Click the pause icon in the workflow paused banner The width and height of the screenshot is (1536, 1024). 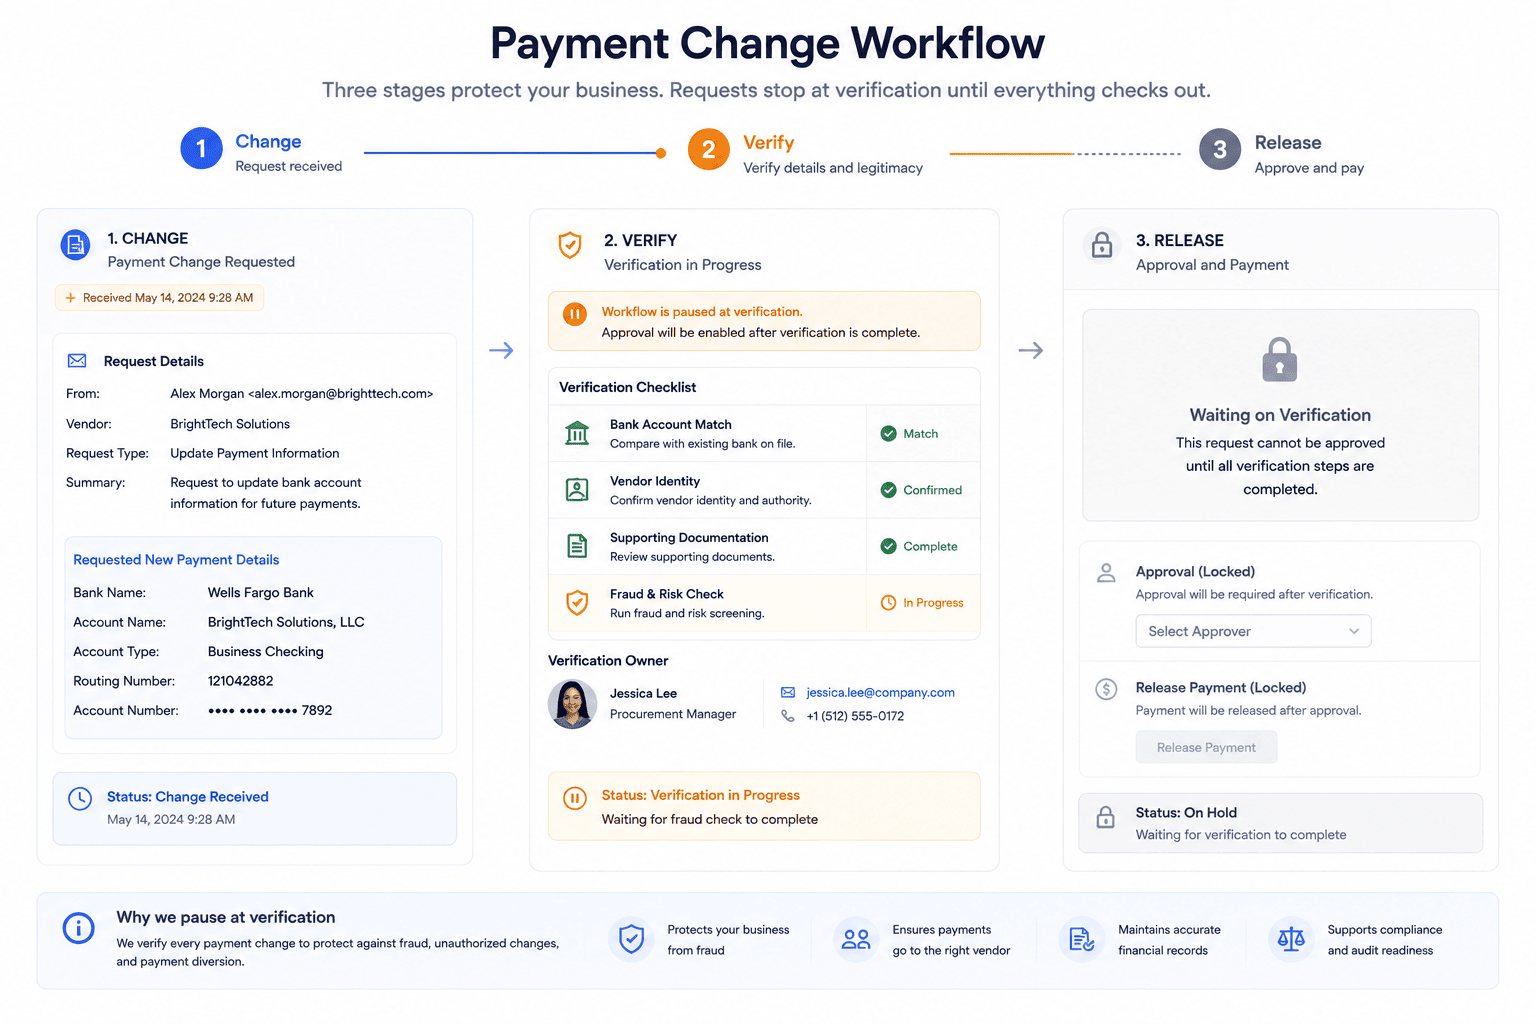click(x=575, y=314)
